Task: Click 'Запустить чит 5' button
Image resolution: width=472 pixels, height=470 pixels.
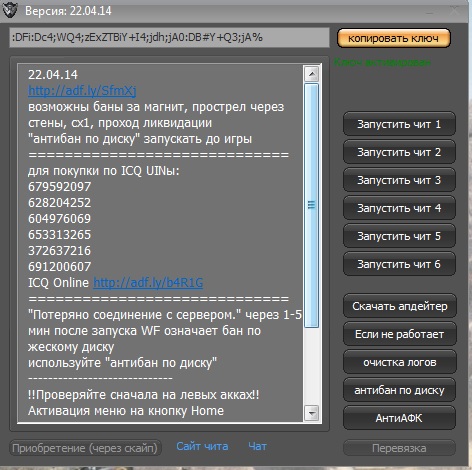Action: click(399, 236)
